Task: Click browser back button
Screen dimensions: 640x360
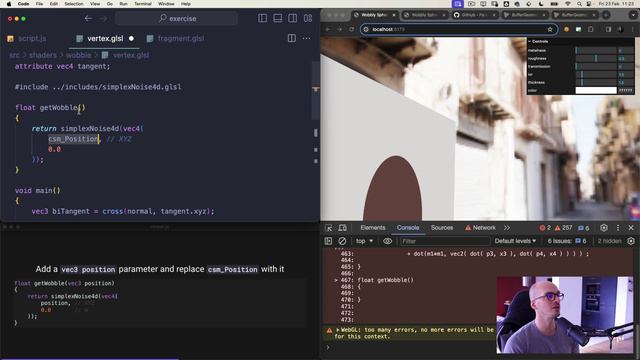Action: [328, 29]
